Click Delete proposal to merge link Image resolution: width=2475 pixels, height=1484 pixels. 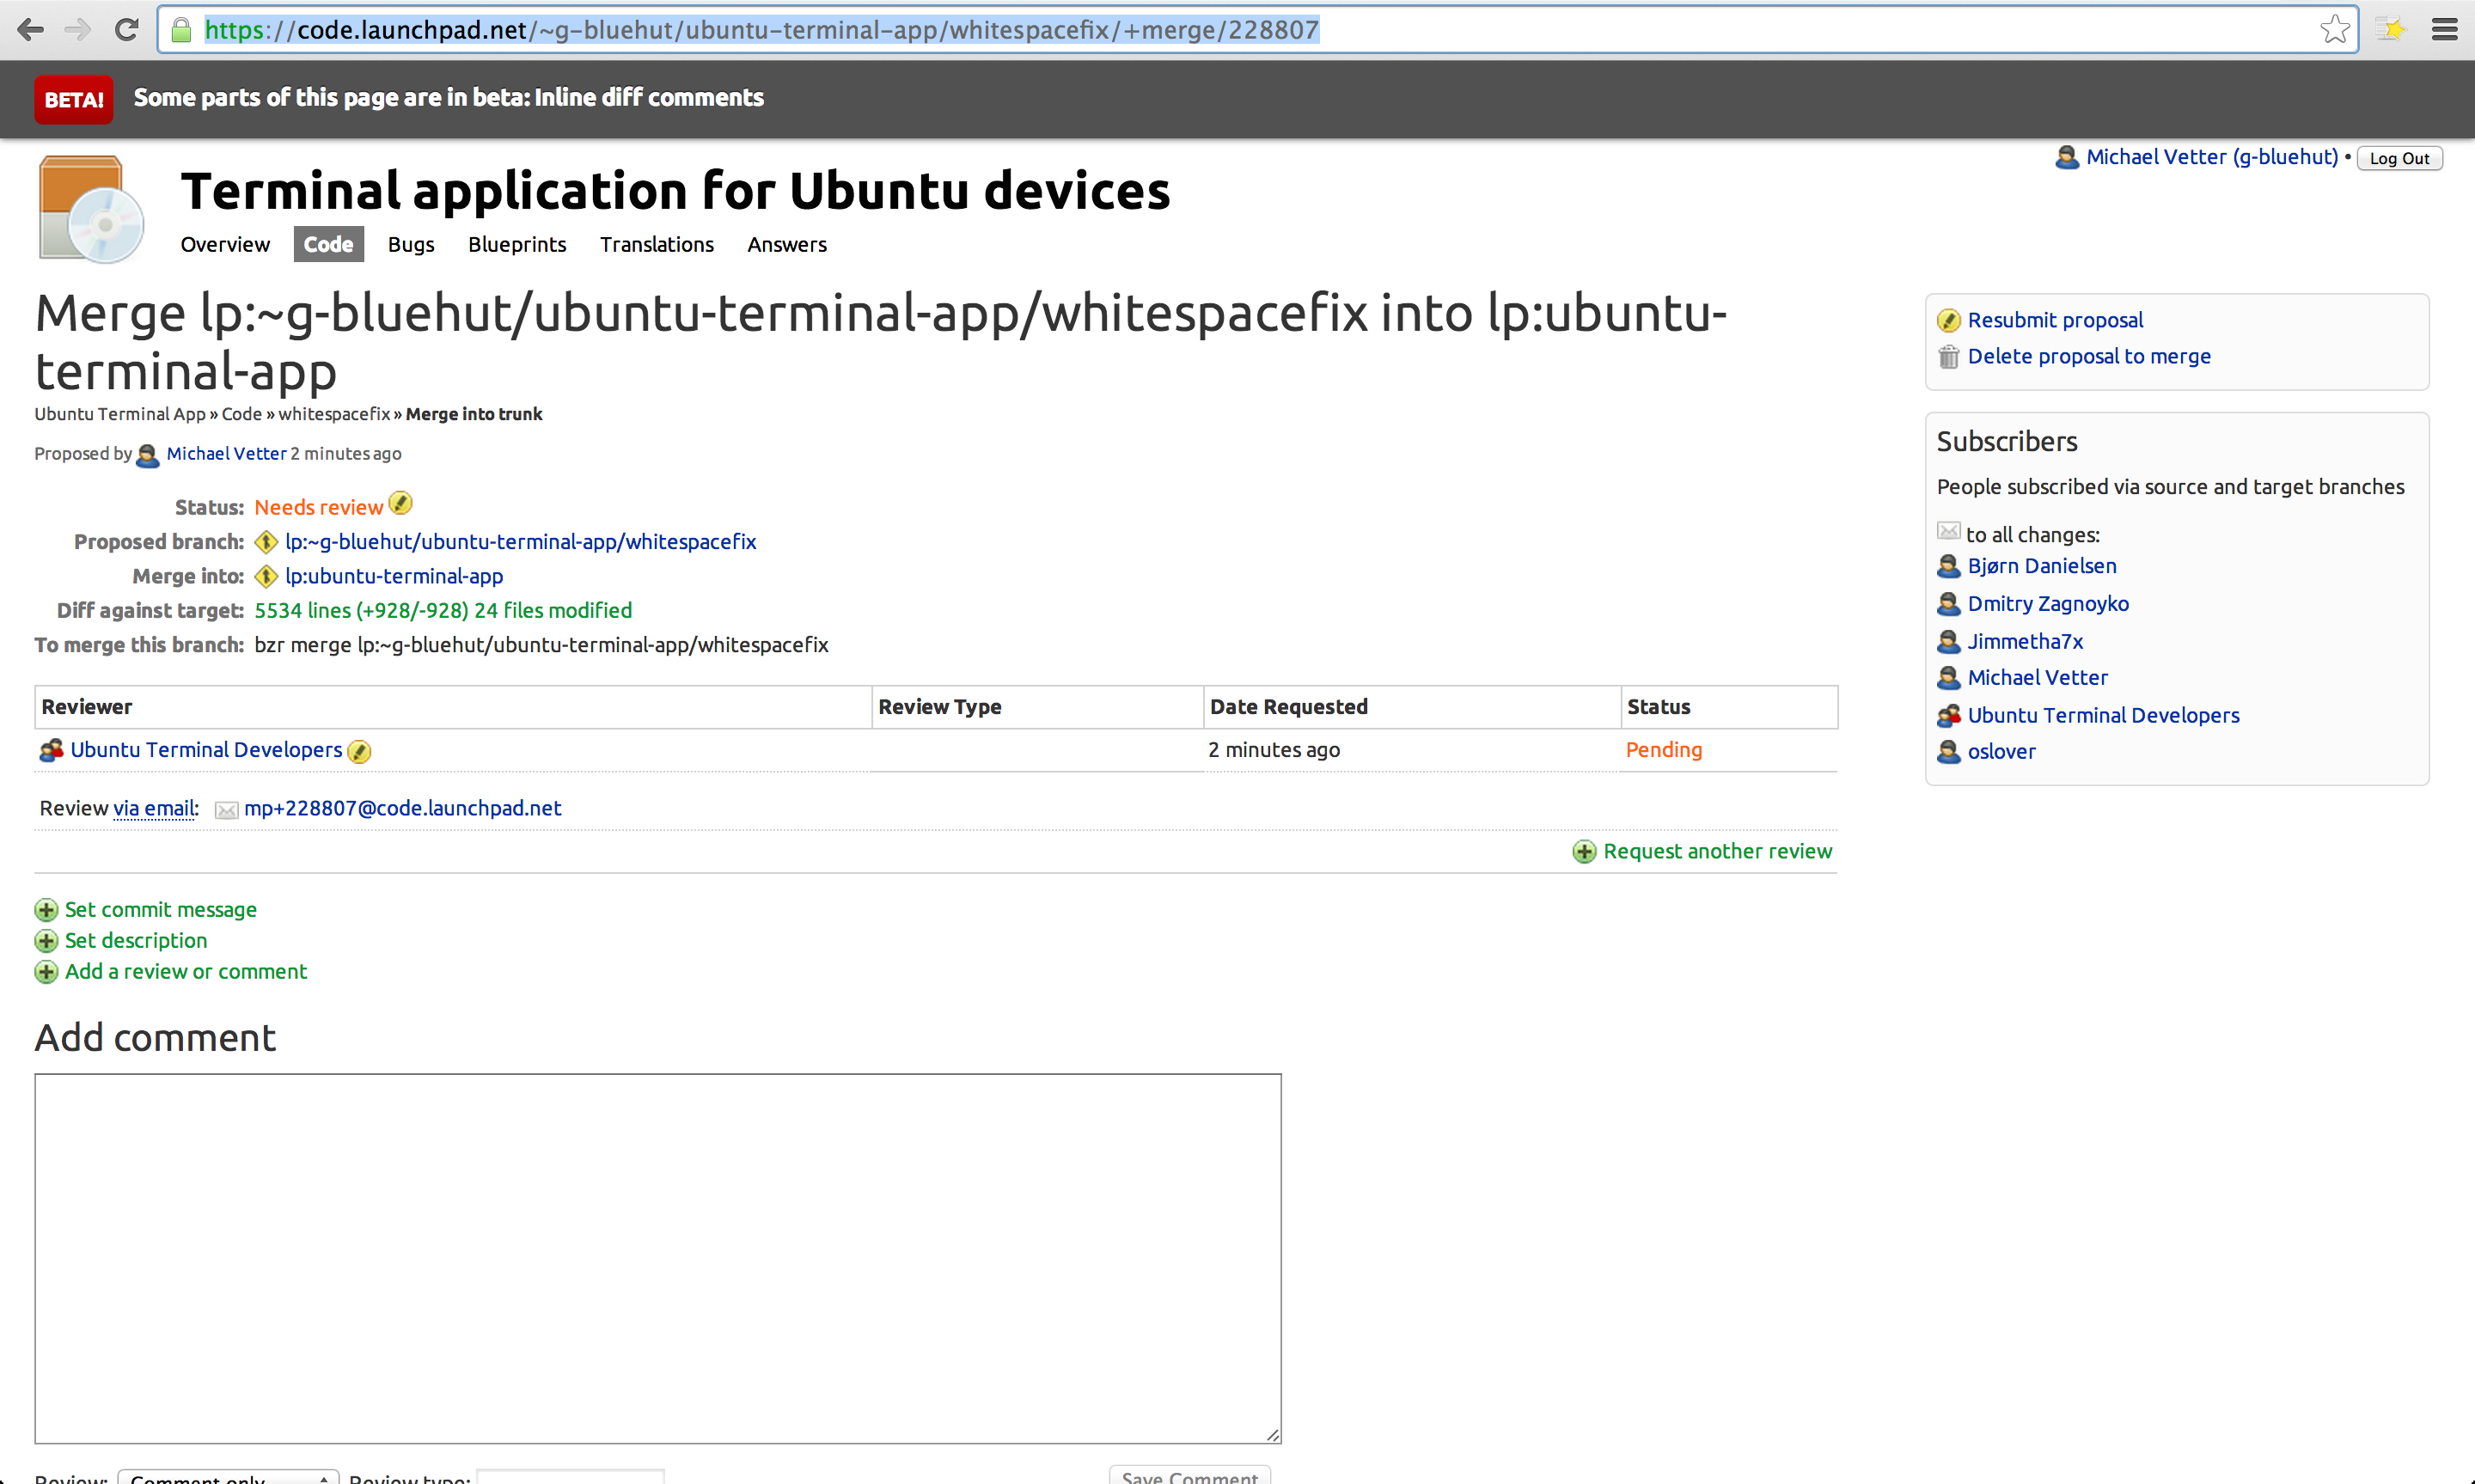pos(2089,357)
